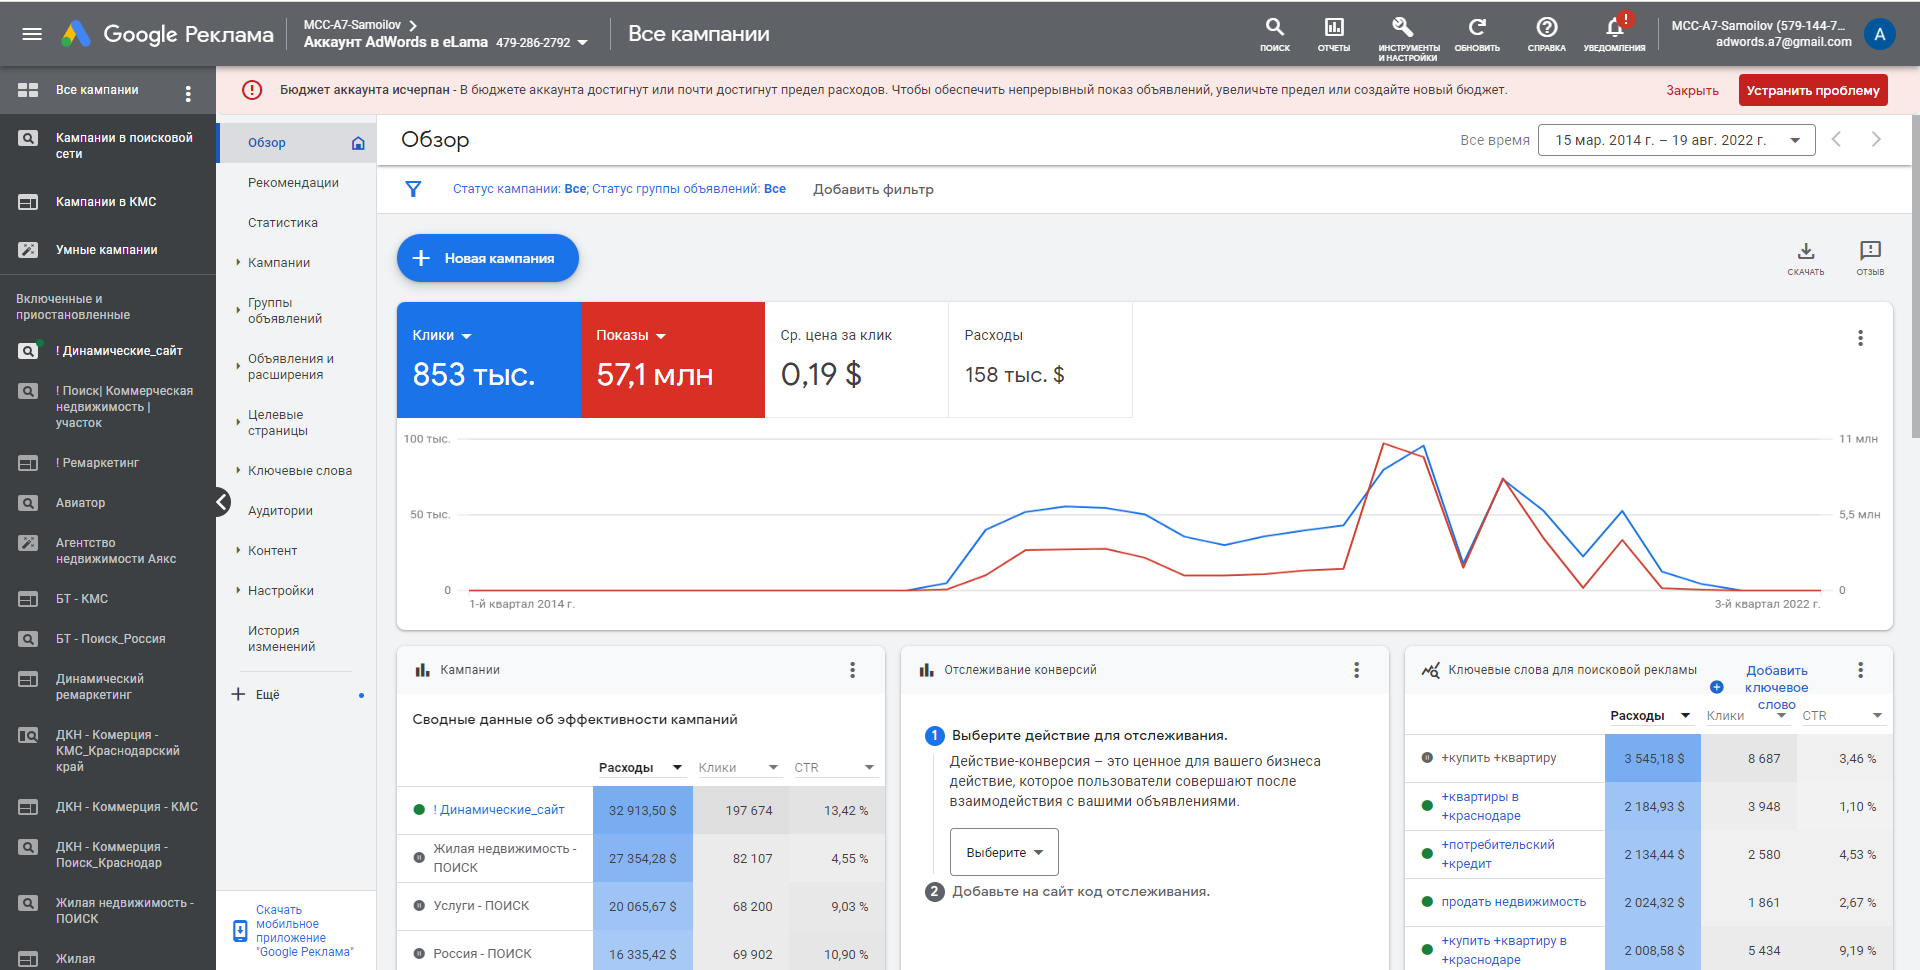This screenshot has height=970, width=1920.
Task: Click the MCC-A7-Samoilov breadcrumb in header
Action: 352,25
